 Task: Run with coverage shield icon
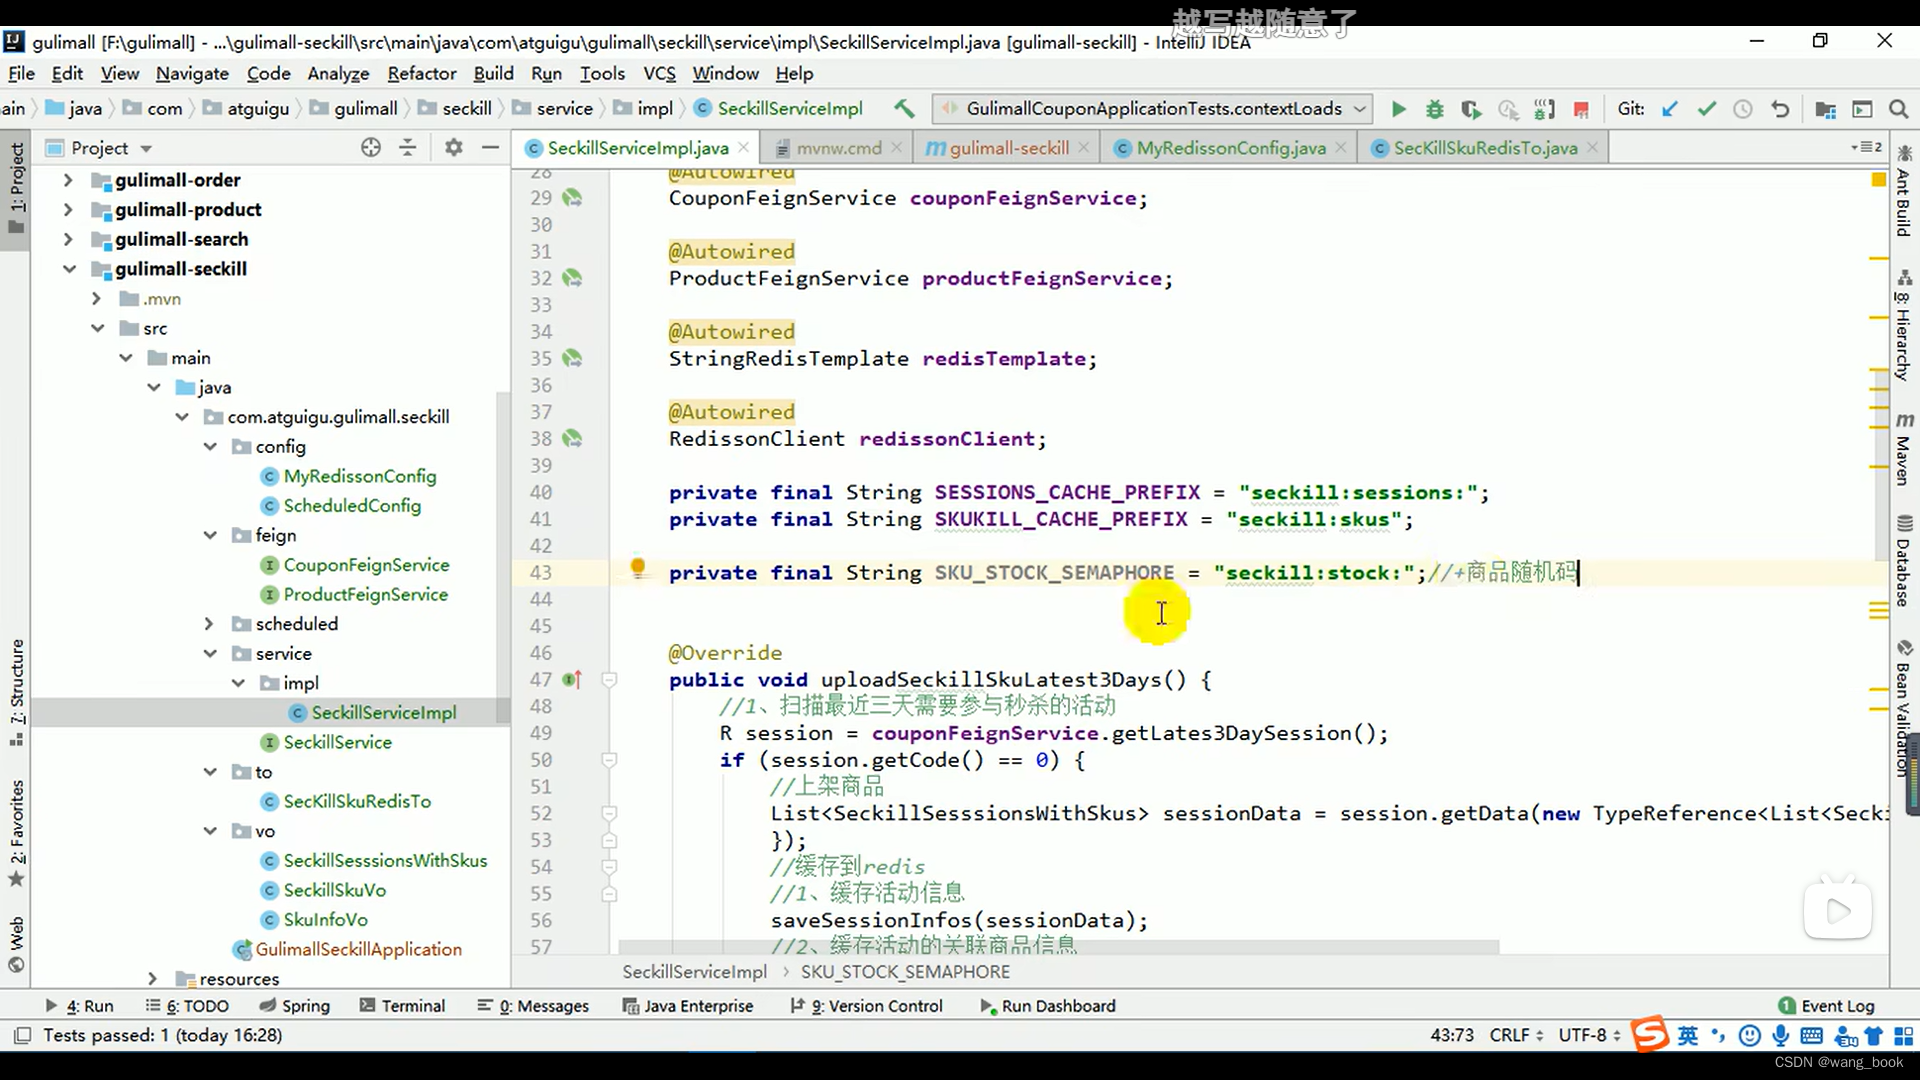pos(1470,109)
